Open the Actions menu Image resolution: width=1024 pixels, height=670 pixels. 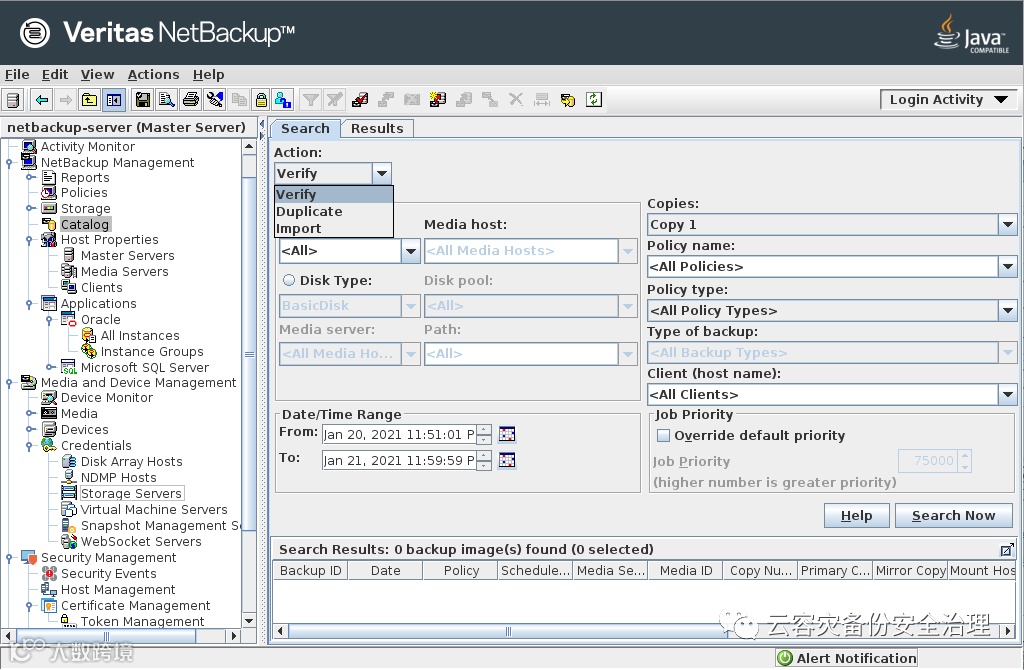pyautogui.click(x=153, y=74)
